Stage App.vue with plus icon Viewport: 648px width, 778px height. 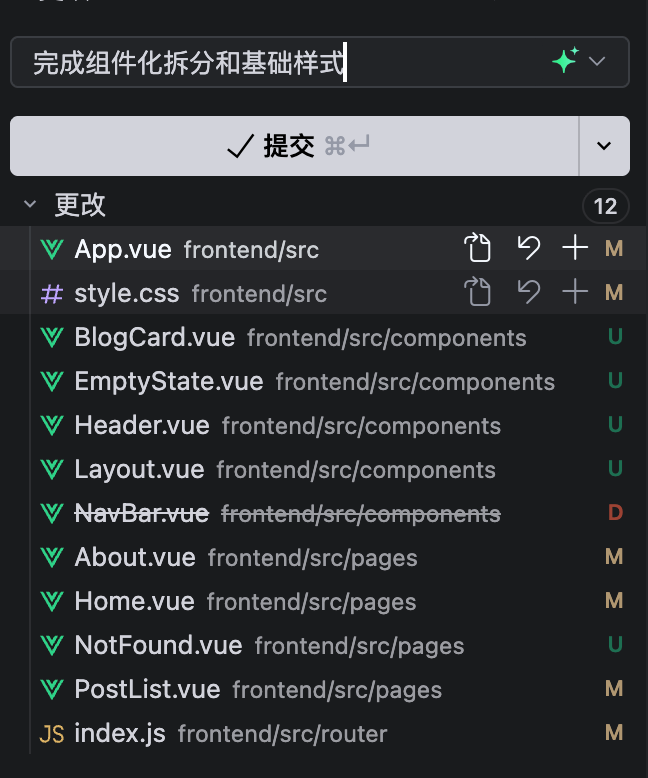click(x=575, y=248)
